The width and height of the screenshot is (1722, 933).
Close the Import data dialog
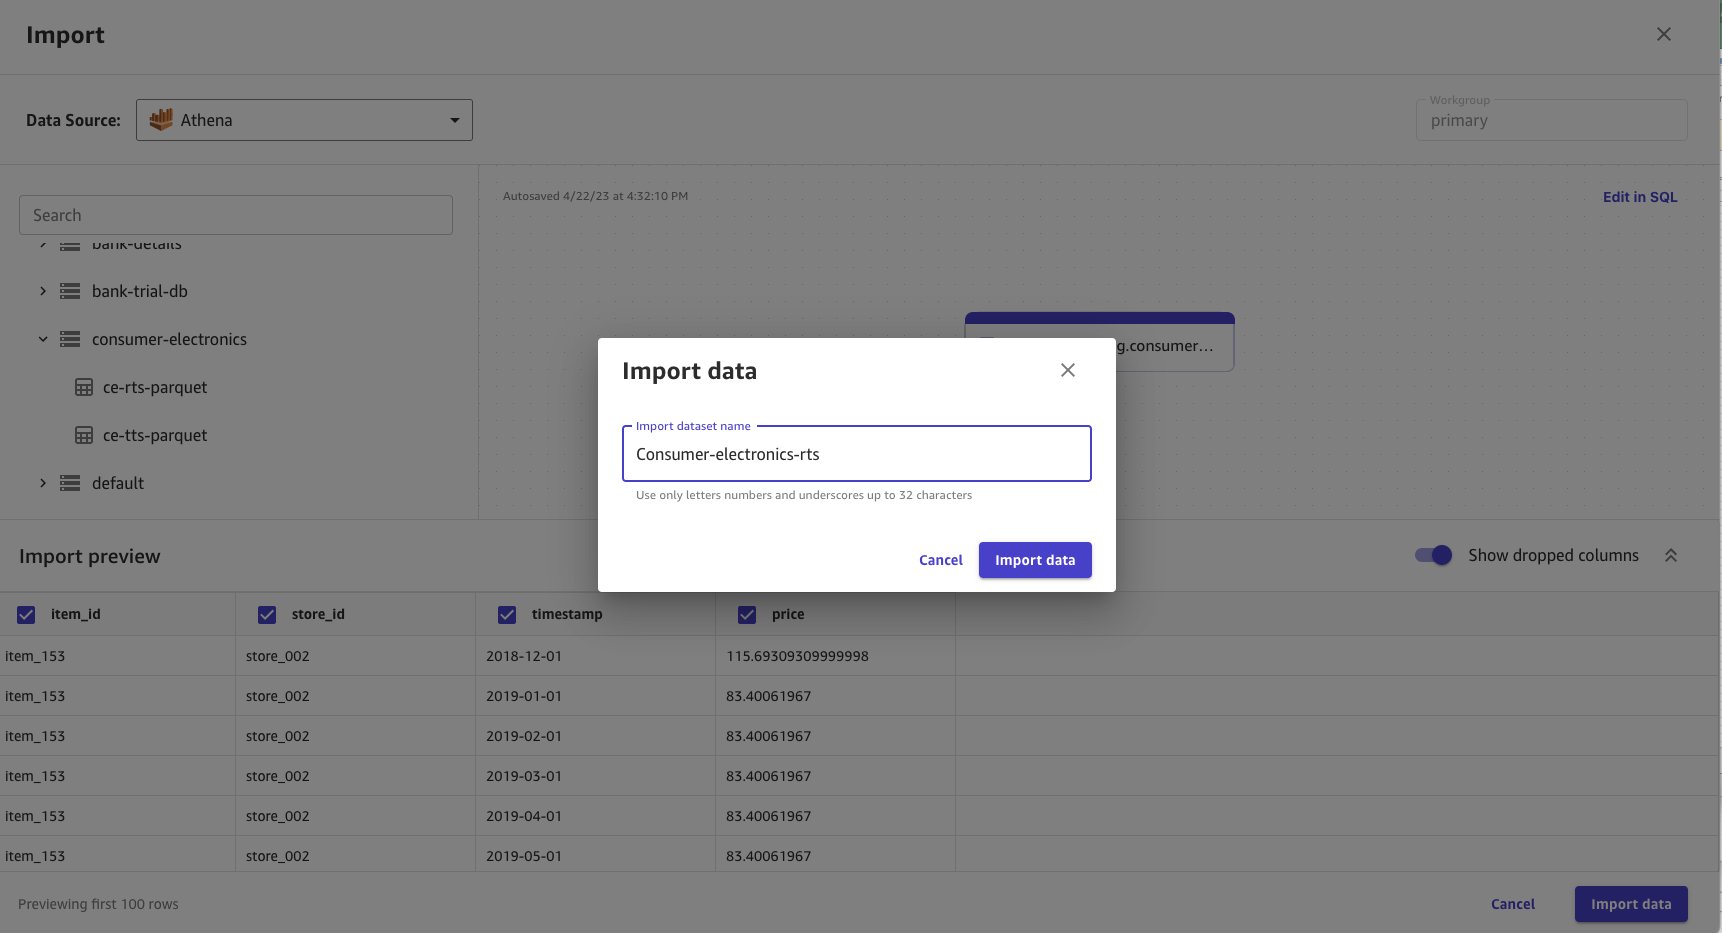(x=1068, y=370)
